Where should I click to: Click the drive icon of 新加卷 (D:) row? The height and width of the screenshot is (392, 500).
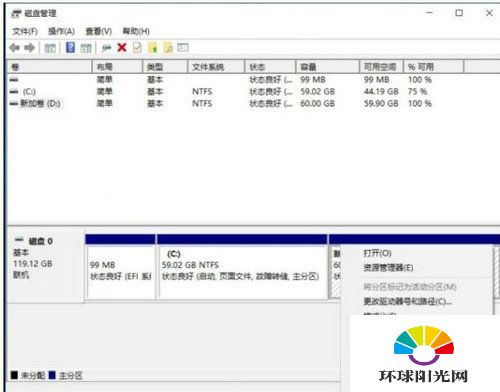pos(14,104)
